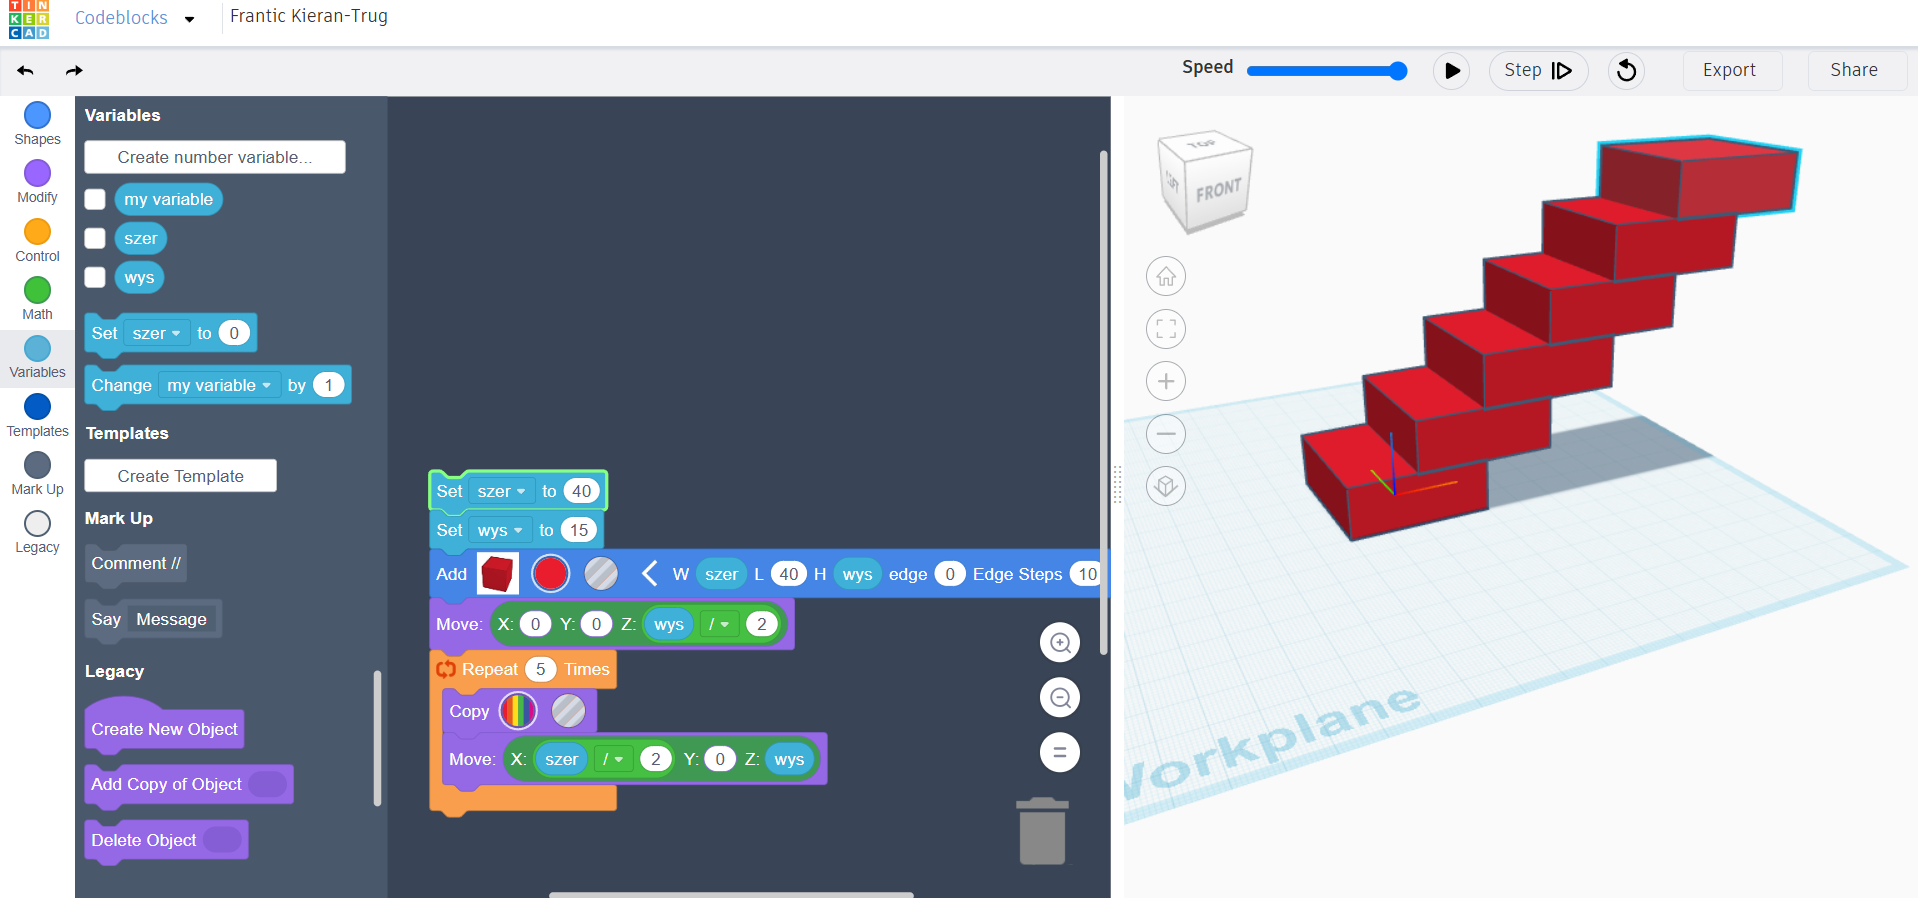Adjust the Speed slider
This screenshot has width=1918, height=898.
pyautogui.click(x=1327, y=71)
